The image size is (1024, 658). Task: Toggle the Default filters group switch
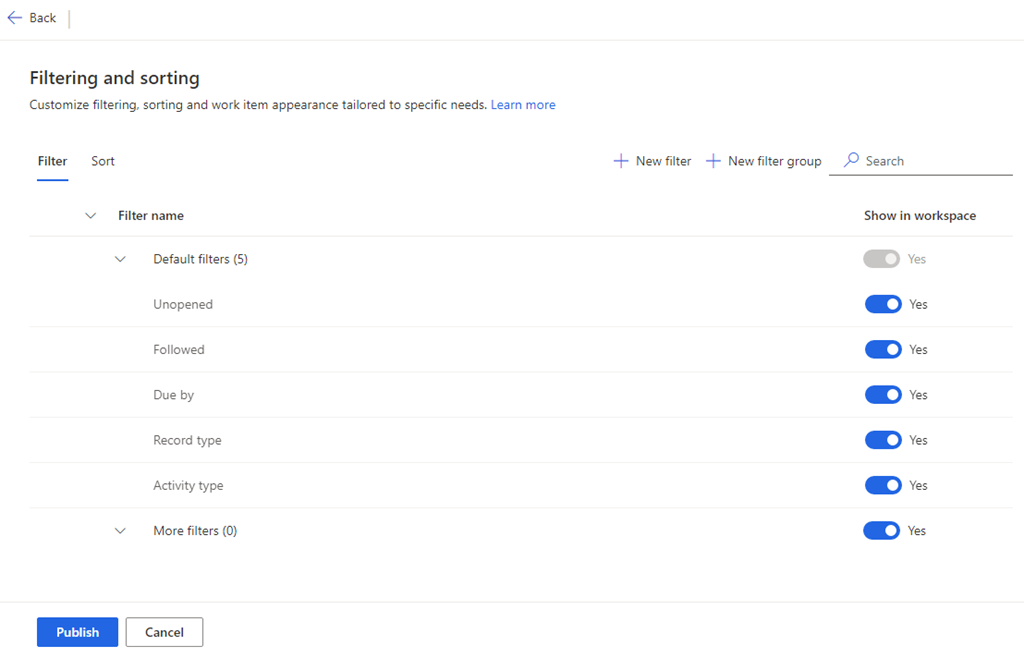(x=881, y=259)
